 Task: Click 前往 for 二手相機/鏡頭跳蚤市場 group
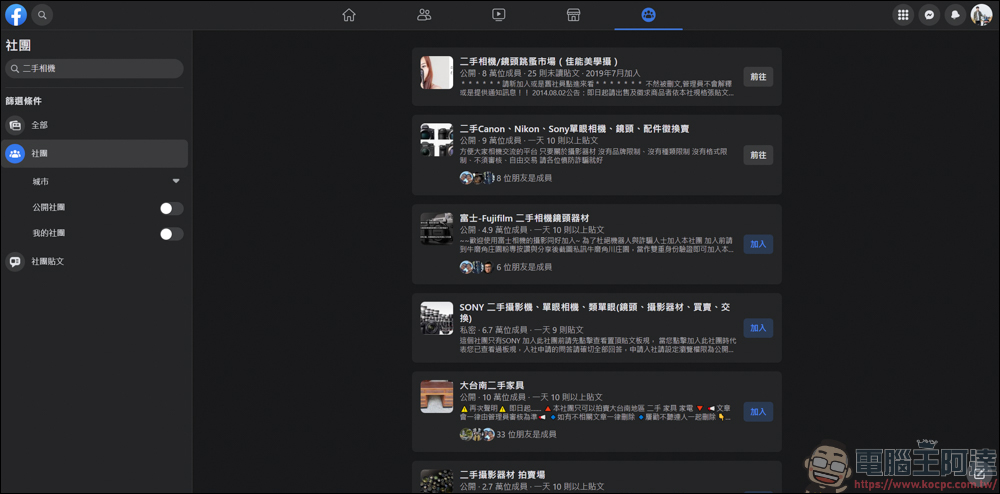758,77
